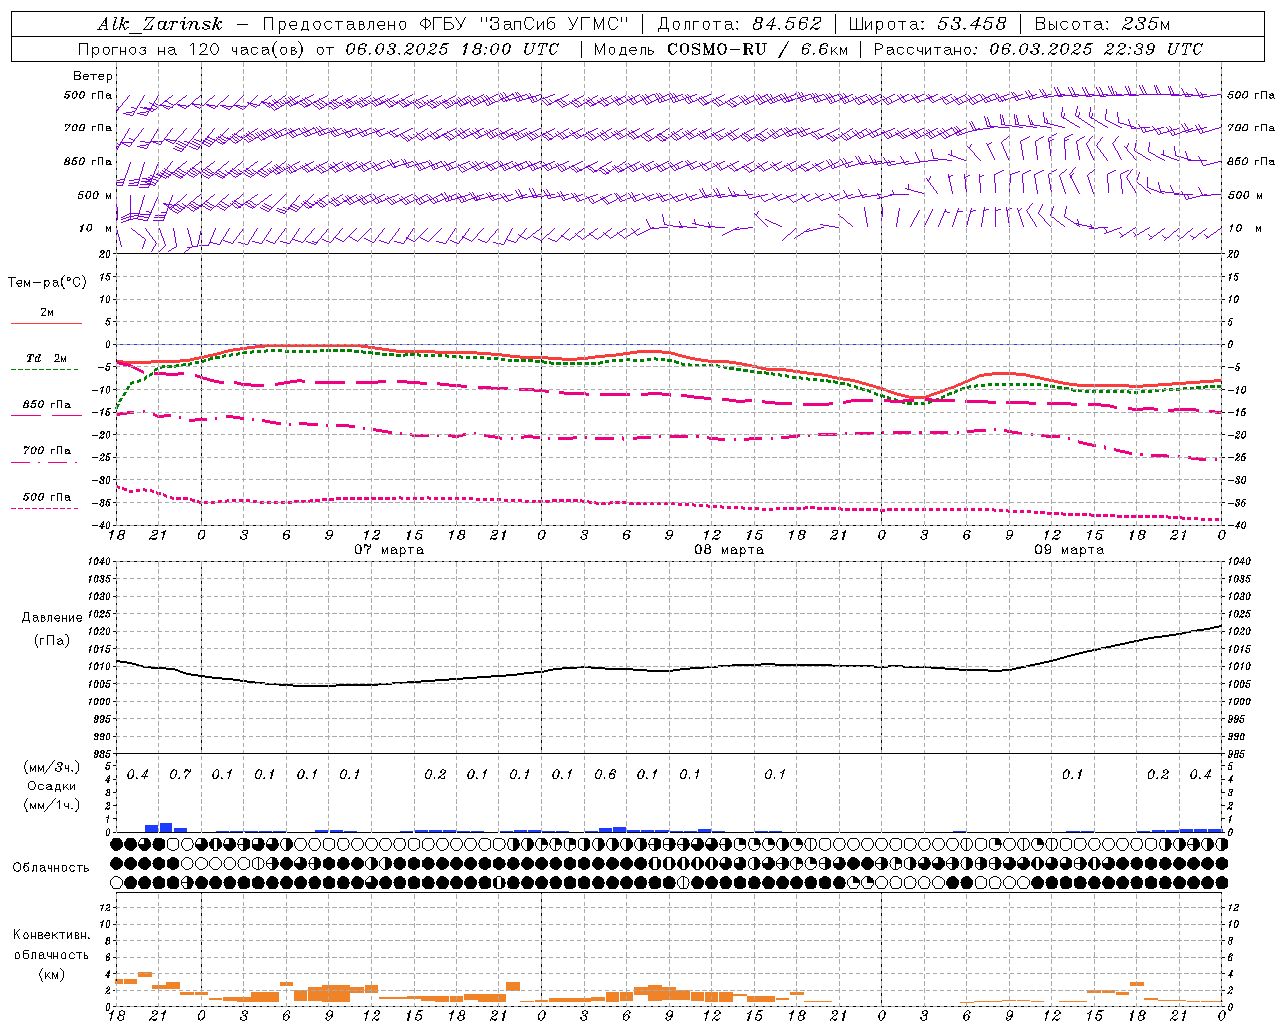Click the precipitation value '0.6'
The height and width of the screenshot is (1024, 1280).
[605, 775]
